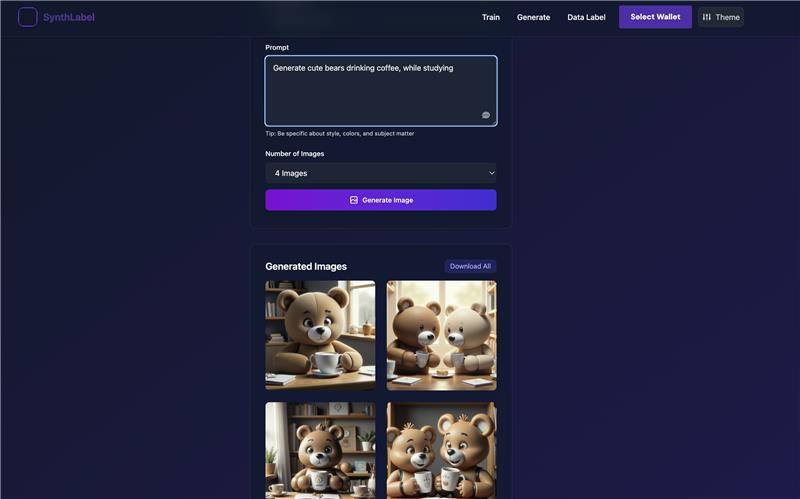Open the Number of Images dropdown
The image size is (800, 499).
(x=381, y=173)
